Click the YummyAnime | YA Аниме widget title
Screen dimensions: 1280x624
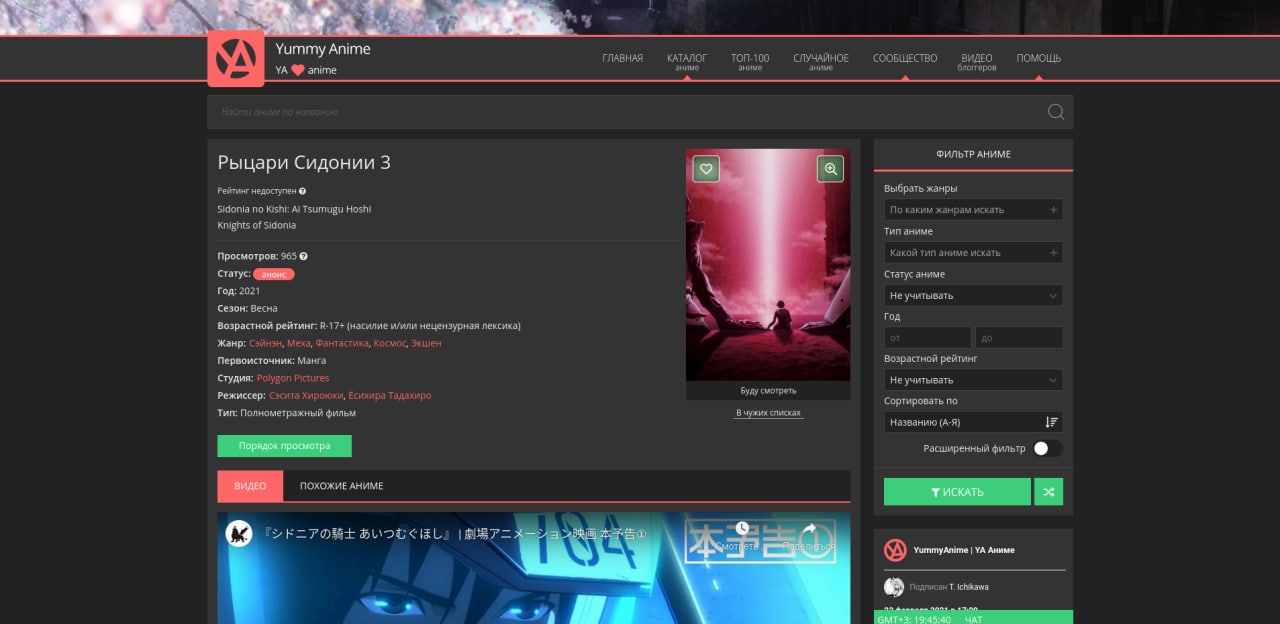pos(964,550)
